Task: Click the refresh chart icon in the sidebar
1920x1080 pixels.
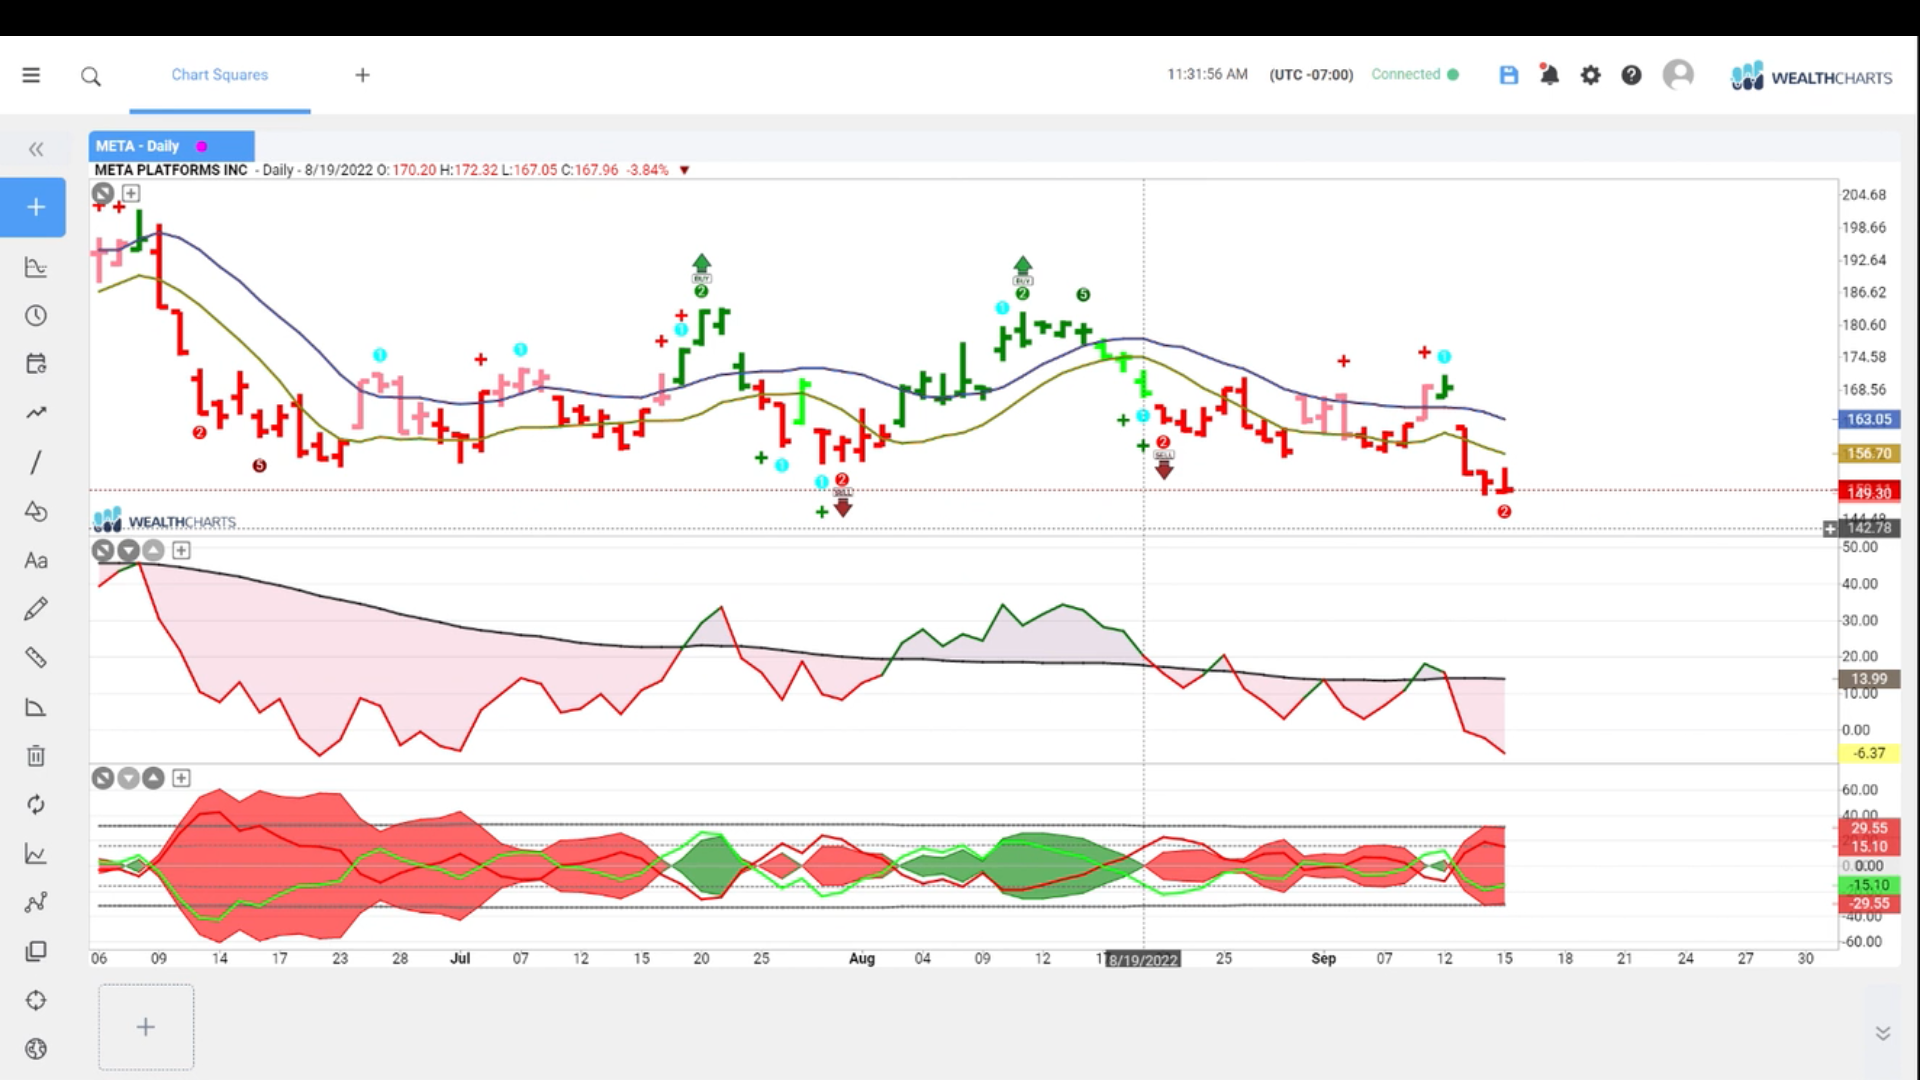Action: click(36, 805)
